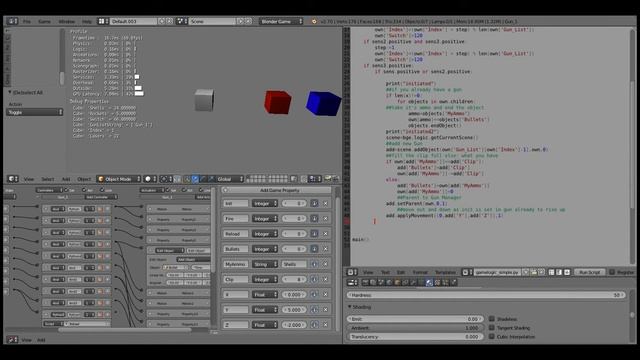Toggle syntax highlighting in text editor header

tap(567, 272)
